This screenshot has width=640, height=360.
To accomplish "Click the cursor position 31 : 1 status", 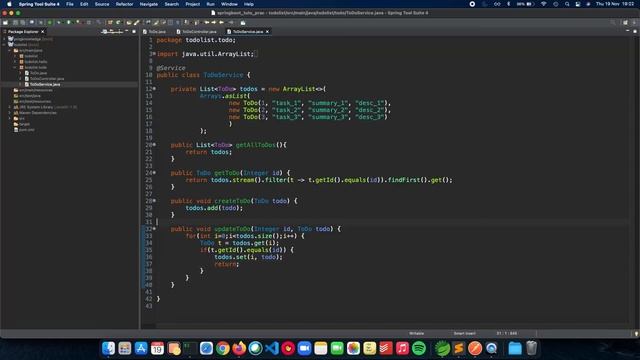I will (x=507, y=333).
